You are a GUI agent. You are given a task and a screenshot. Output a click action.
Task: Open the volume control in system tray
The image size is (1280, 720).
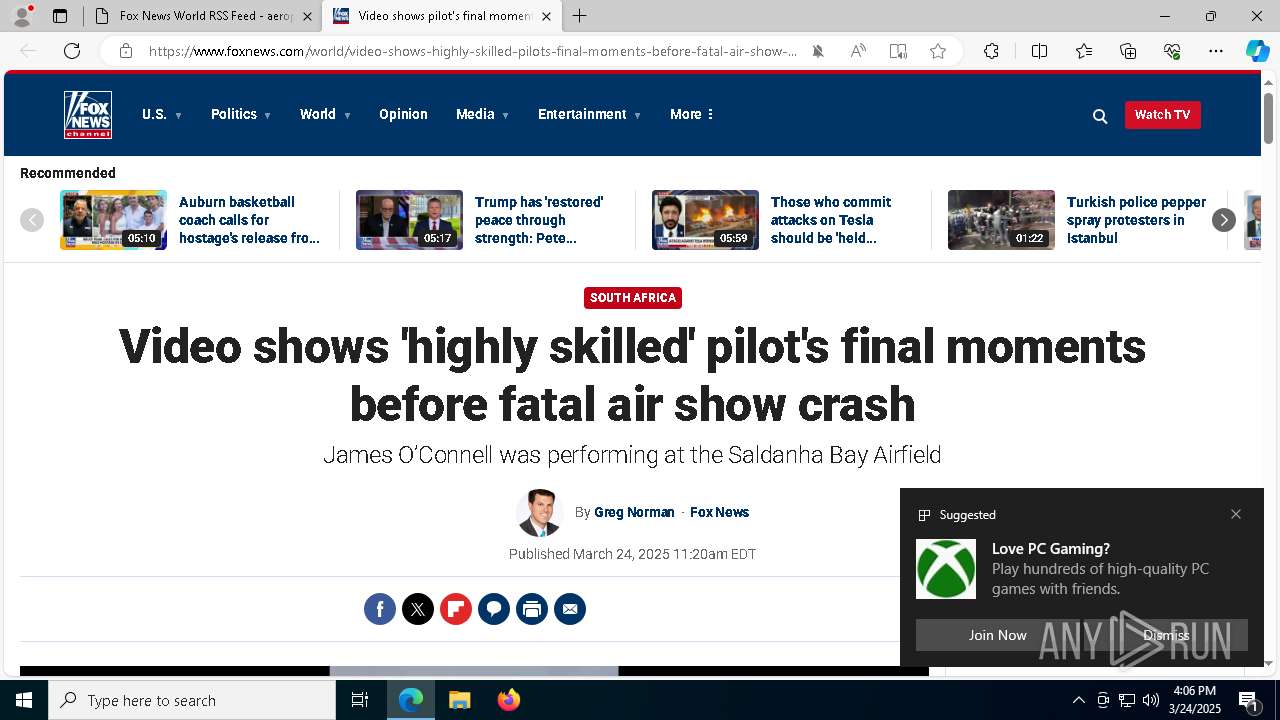tap(1150, 700)
